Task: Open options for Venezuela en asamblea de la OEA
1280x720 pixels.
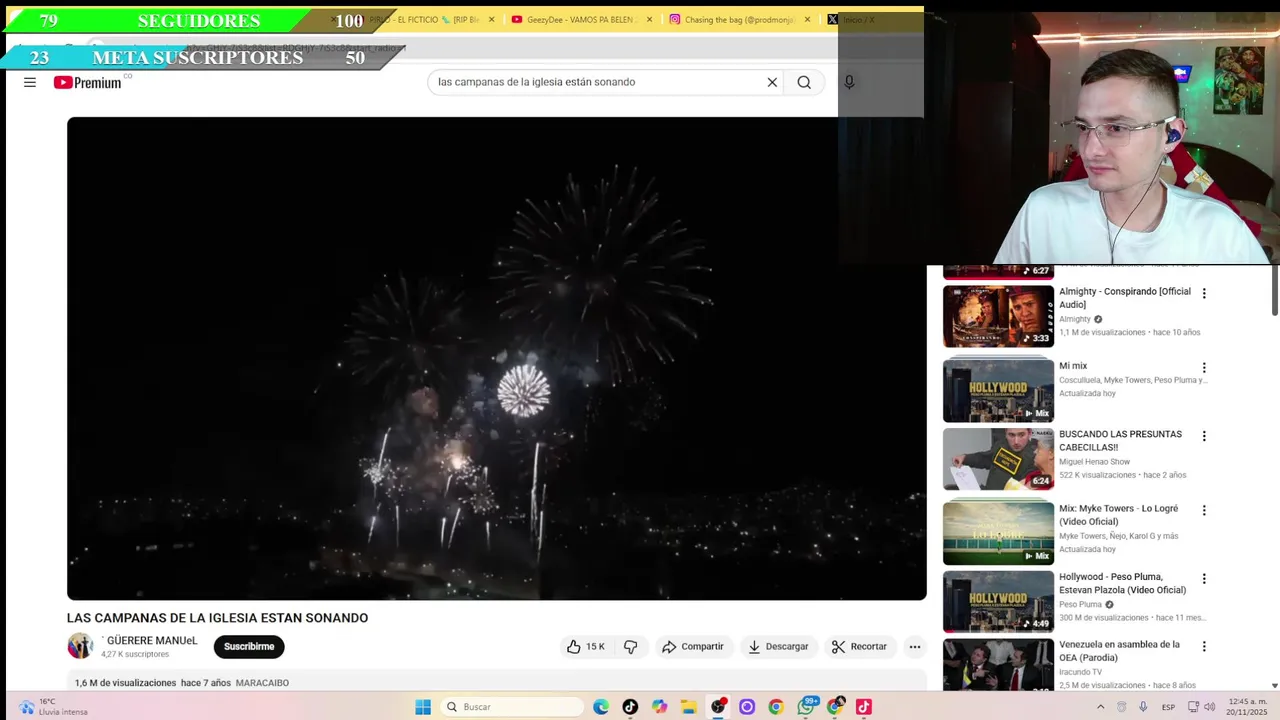Action: pos(1204,647)
